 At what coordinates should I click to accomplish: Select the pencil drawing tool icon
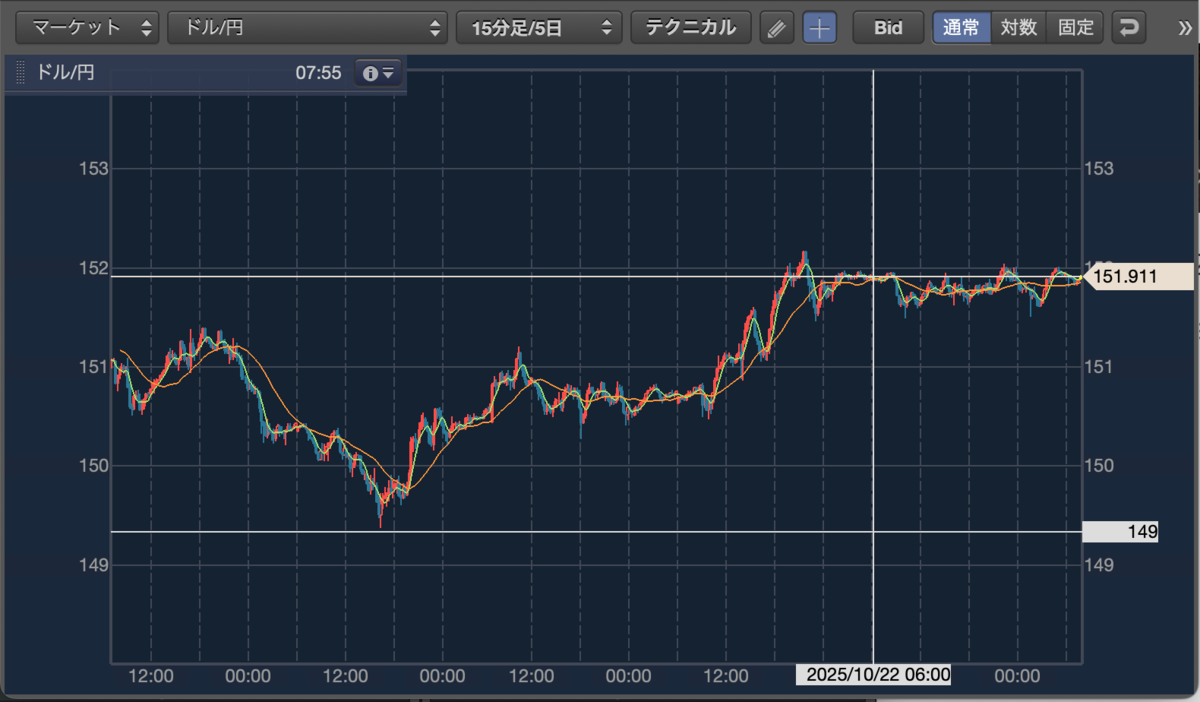coord(776,28)
